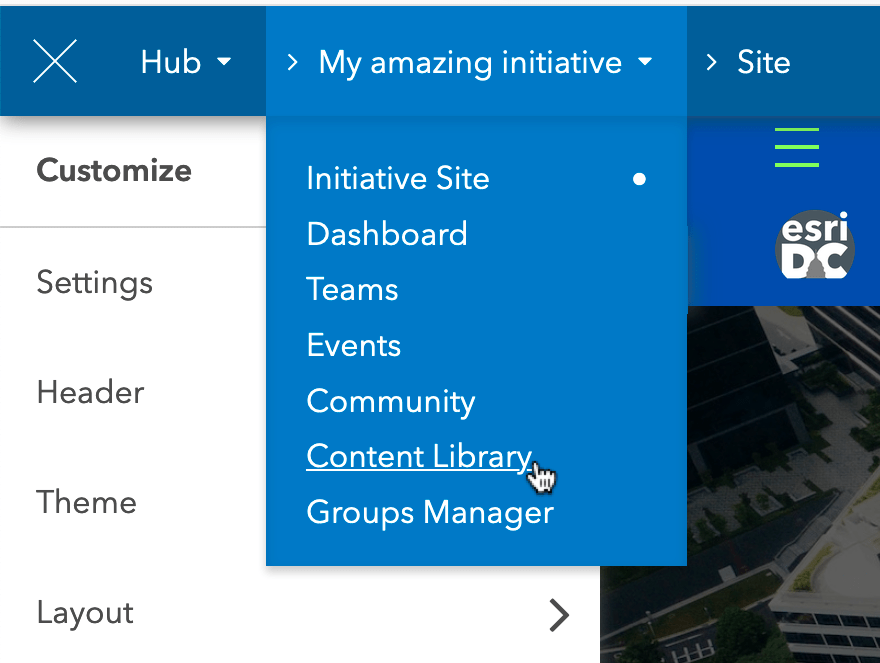Choose Teams in the dropdown menu
This screenshot has height=663, width=880.
[352, 289]
